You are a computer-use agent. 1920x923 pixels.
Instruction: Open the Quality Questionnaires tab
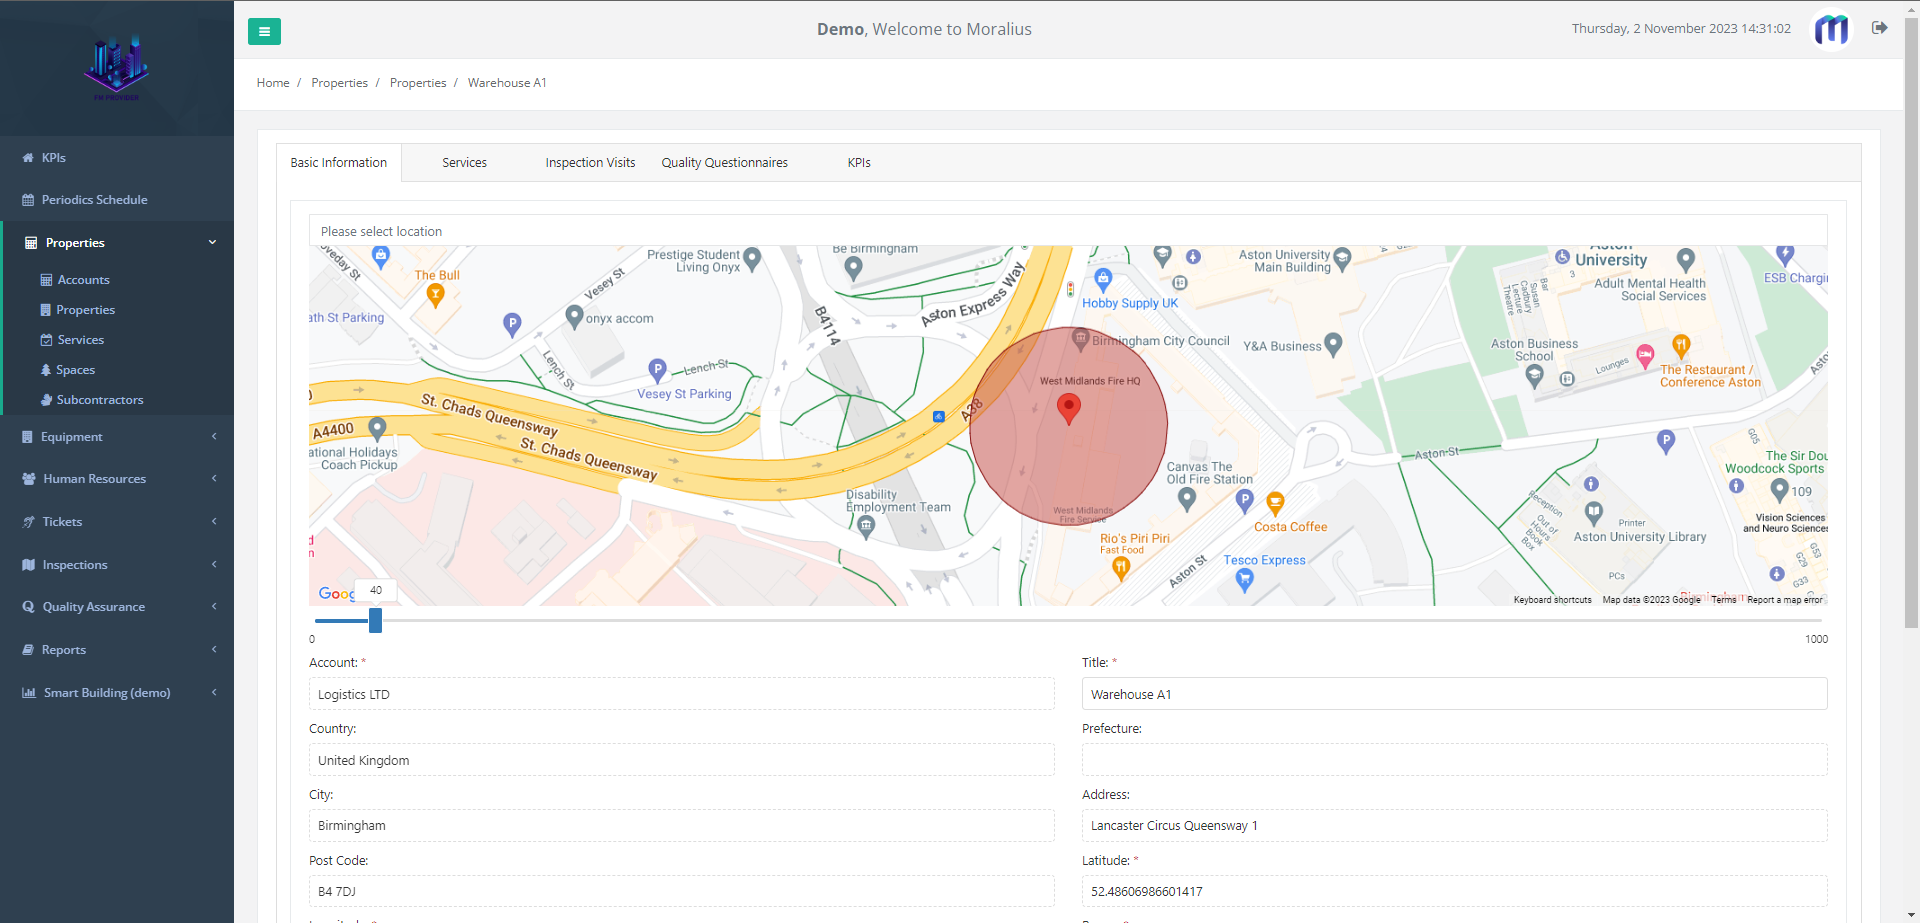(x=724, y=163)
